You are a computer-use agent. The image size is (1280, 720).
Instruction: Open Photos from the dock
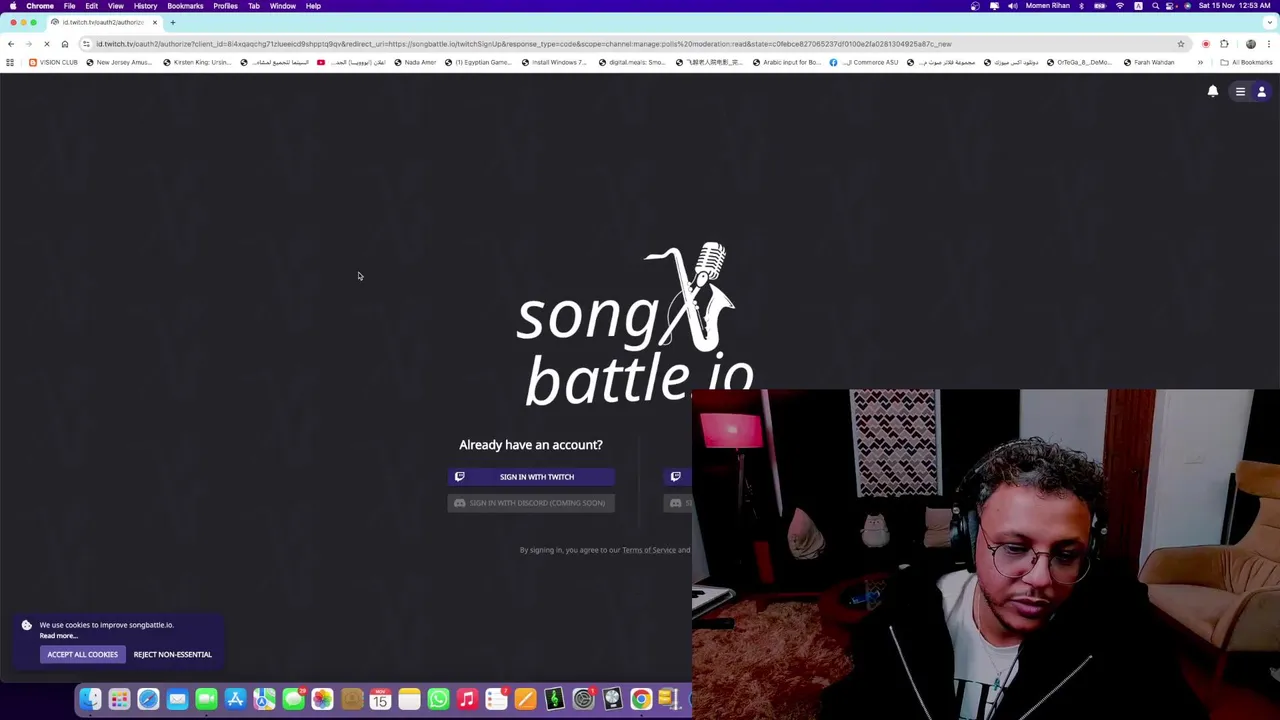click(322, 699)
